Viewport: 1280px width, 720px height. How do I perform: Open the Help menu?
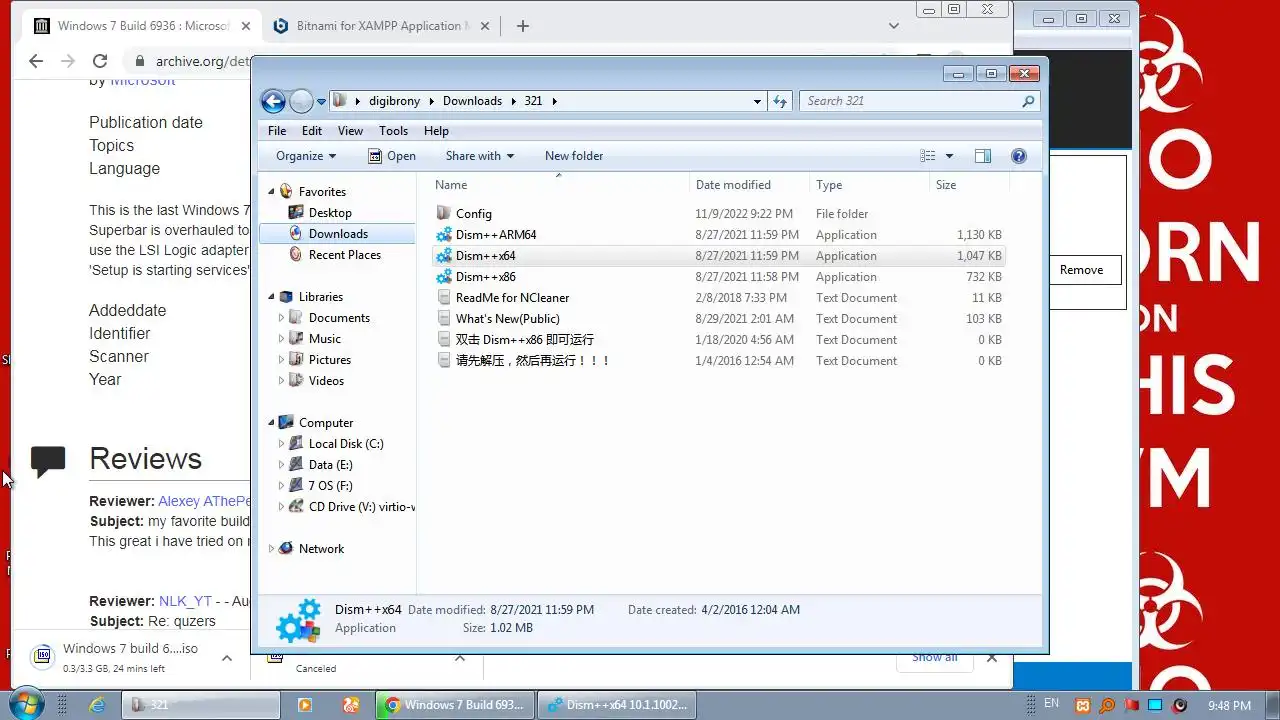click(436, 131)
